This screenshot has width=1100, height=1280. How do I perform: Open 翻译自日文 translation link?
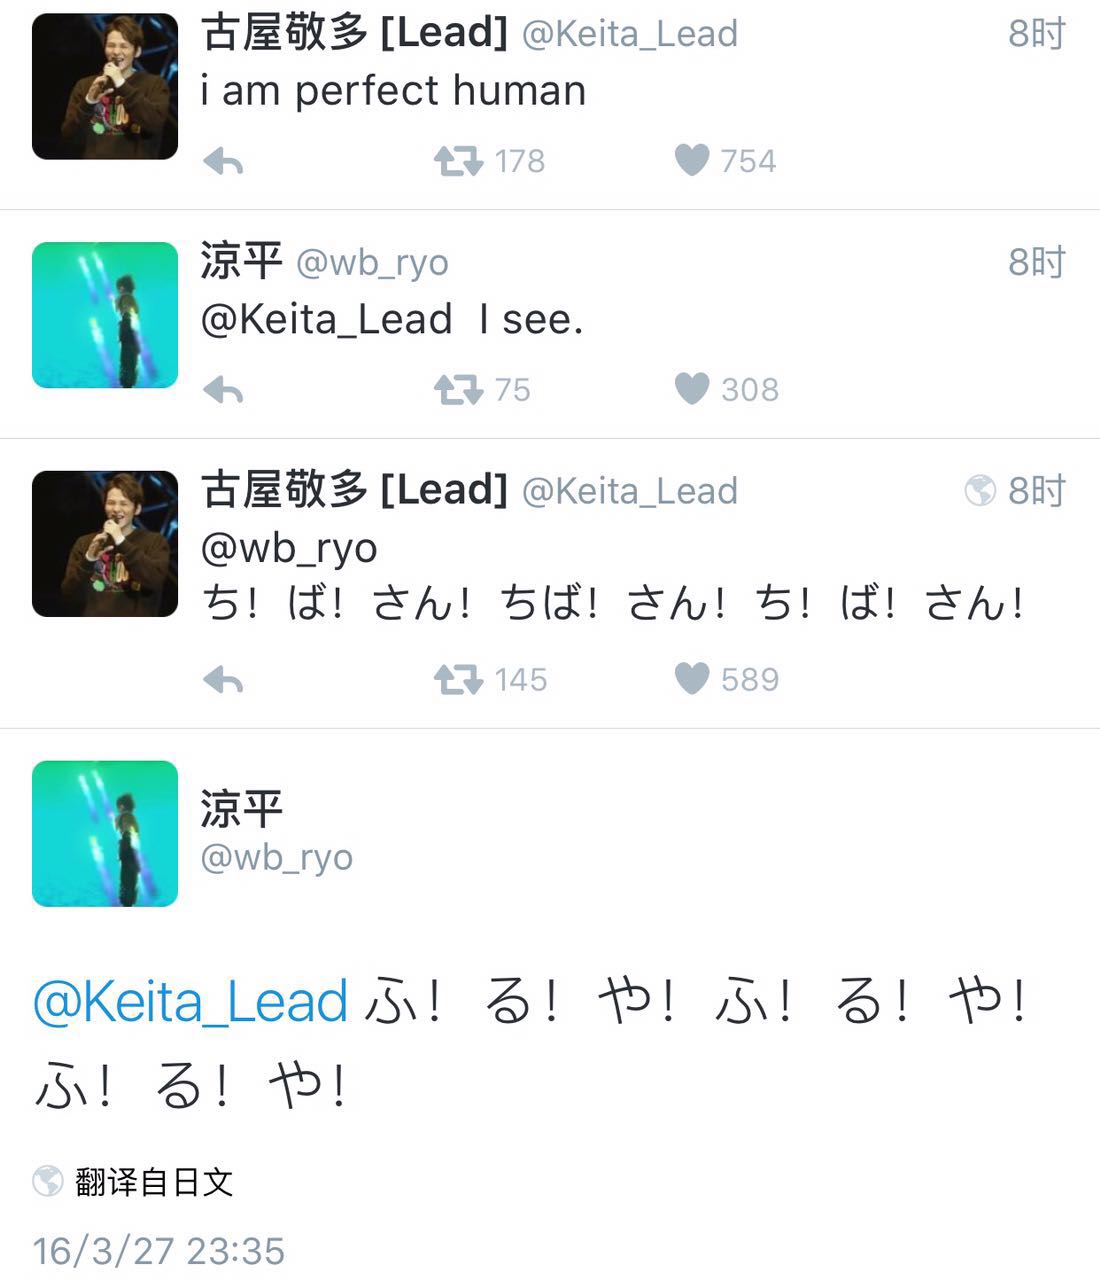tap(154, 1182)
